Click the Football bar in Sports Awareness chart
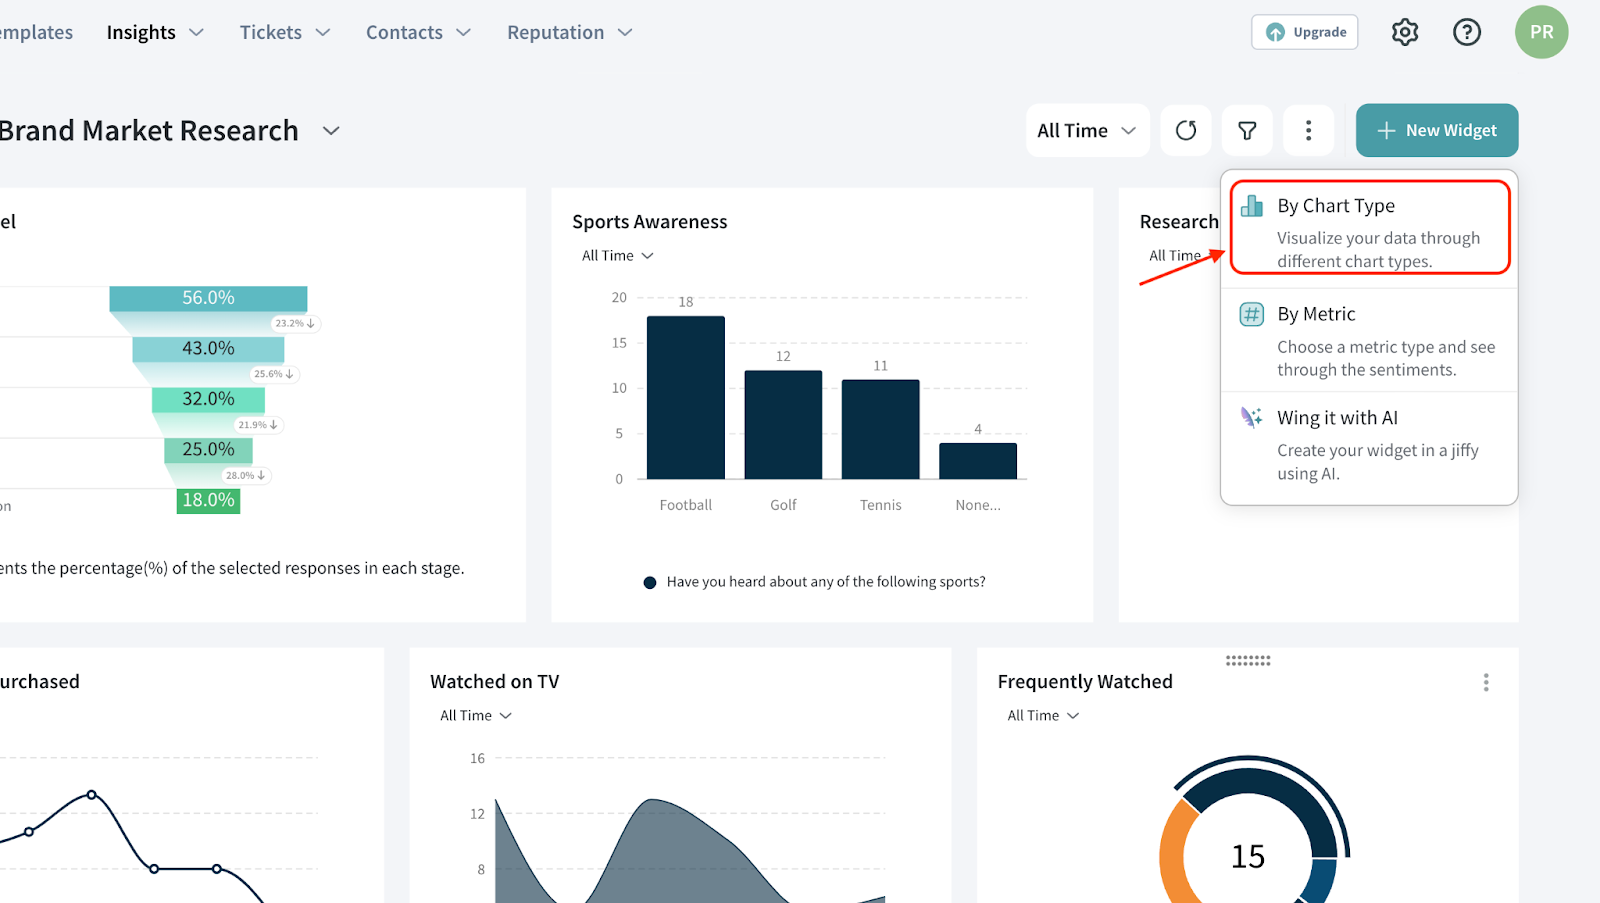This screenshot has width=1600, height=903. (x=685, y=398)
